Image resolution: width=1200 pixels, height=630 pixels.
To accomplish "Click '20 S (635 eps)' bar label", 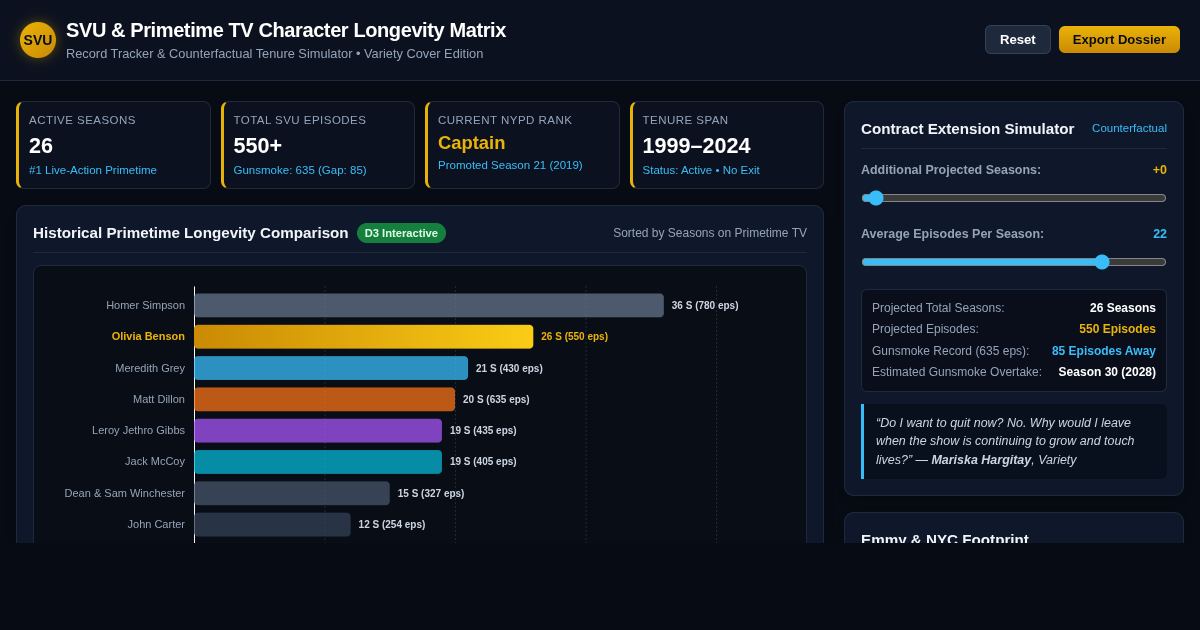I will pos(496,400).
